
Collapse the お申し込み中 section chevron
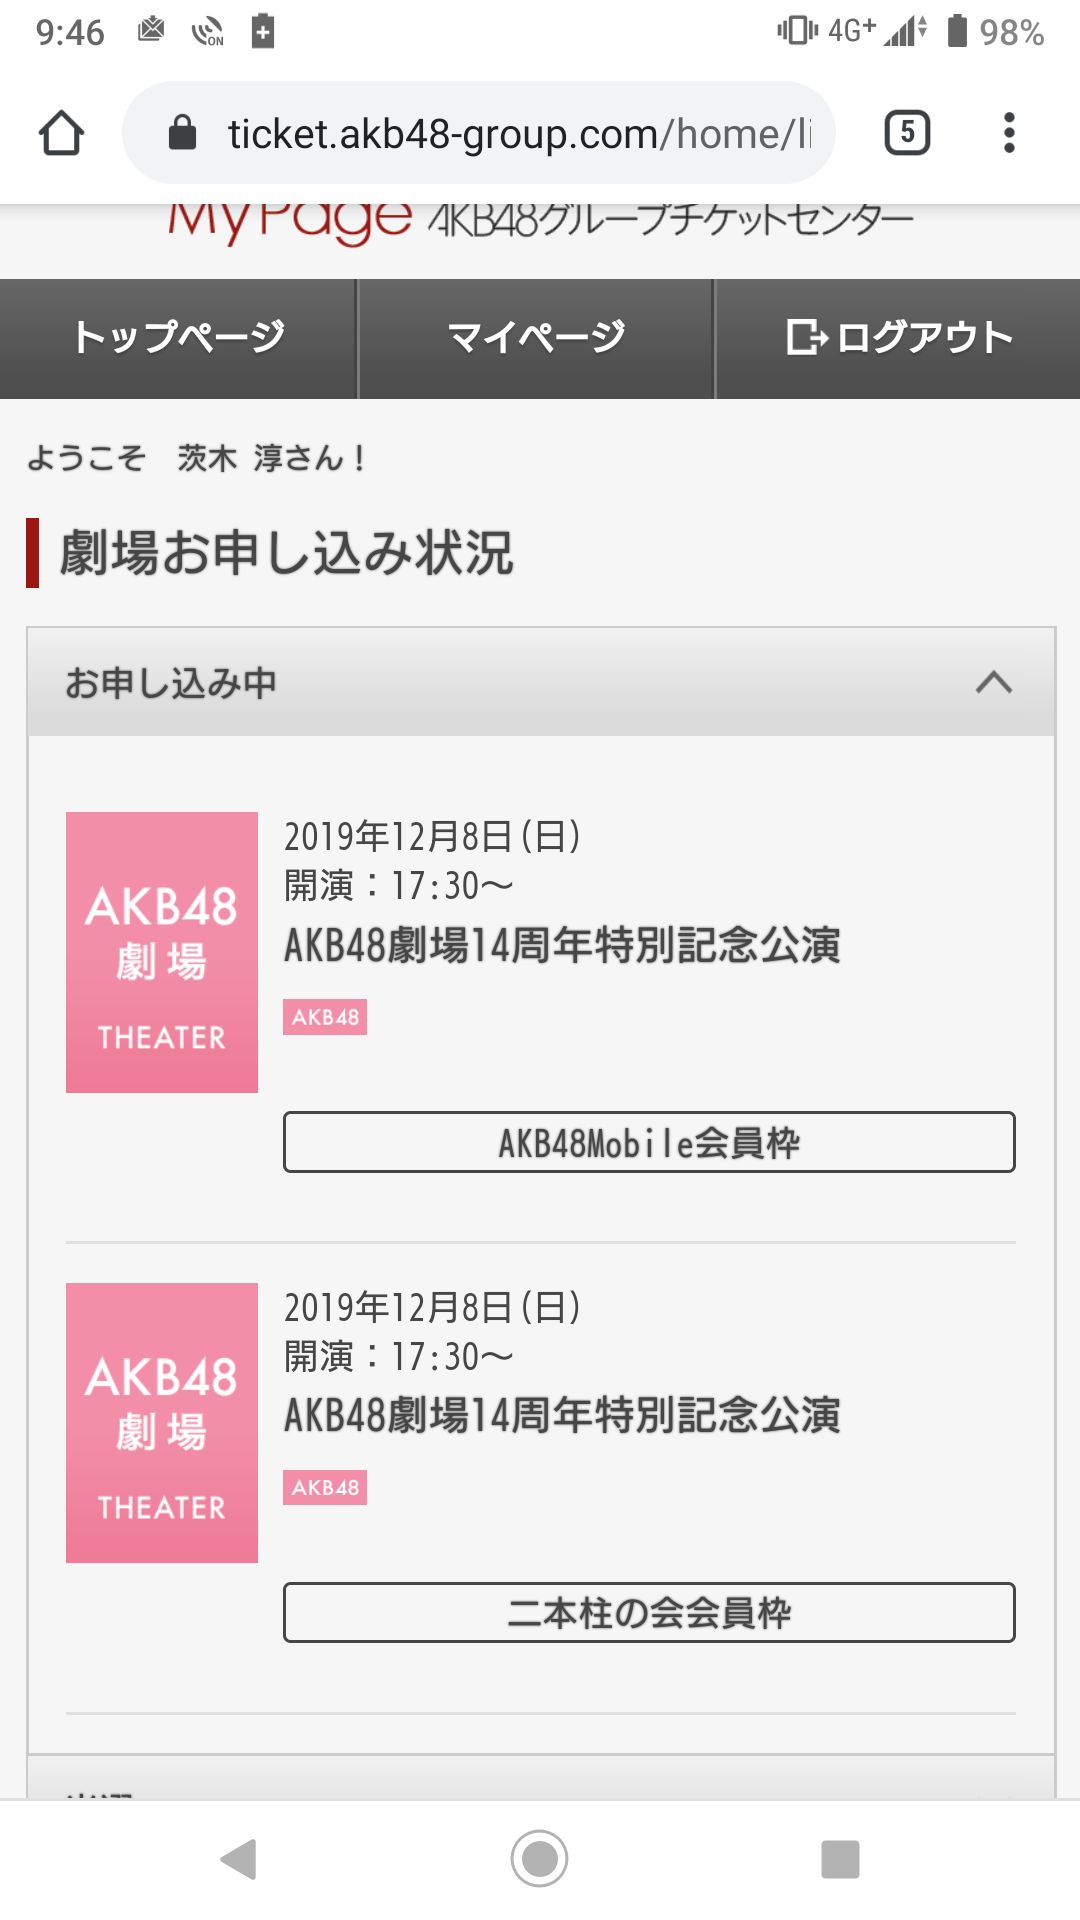click(994, 683)
